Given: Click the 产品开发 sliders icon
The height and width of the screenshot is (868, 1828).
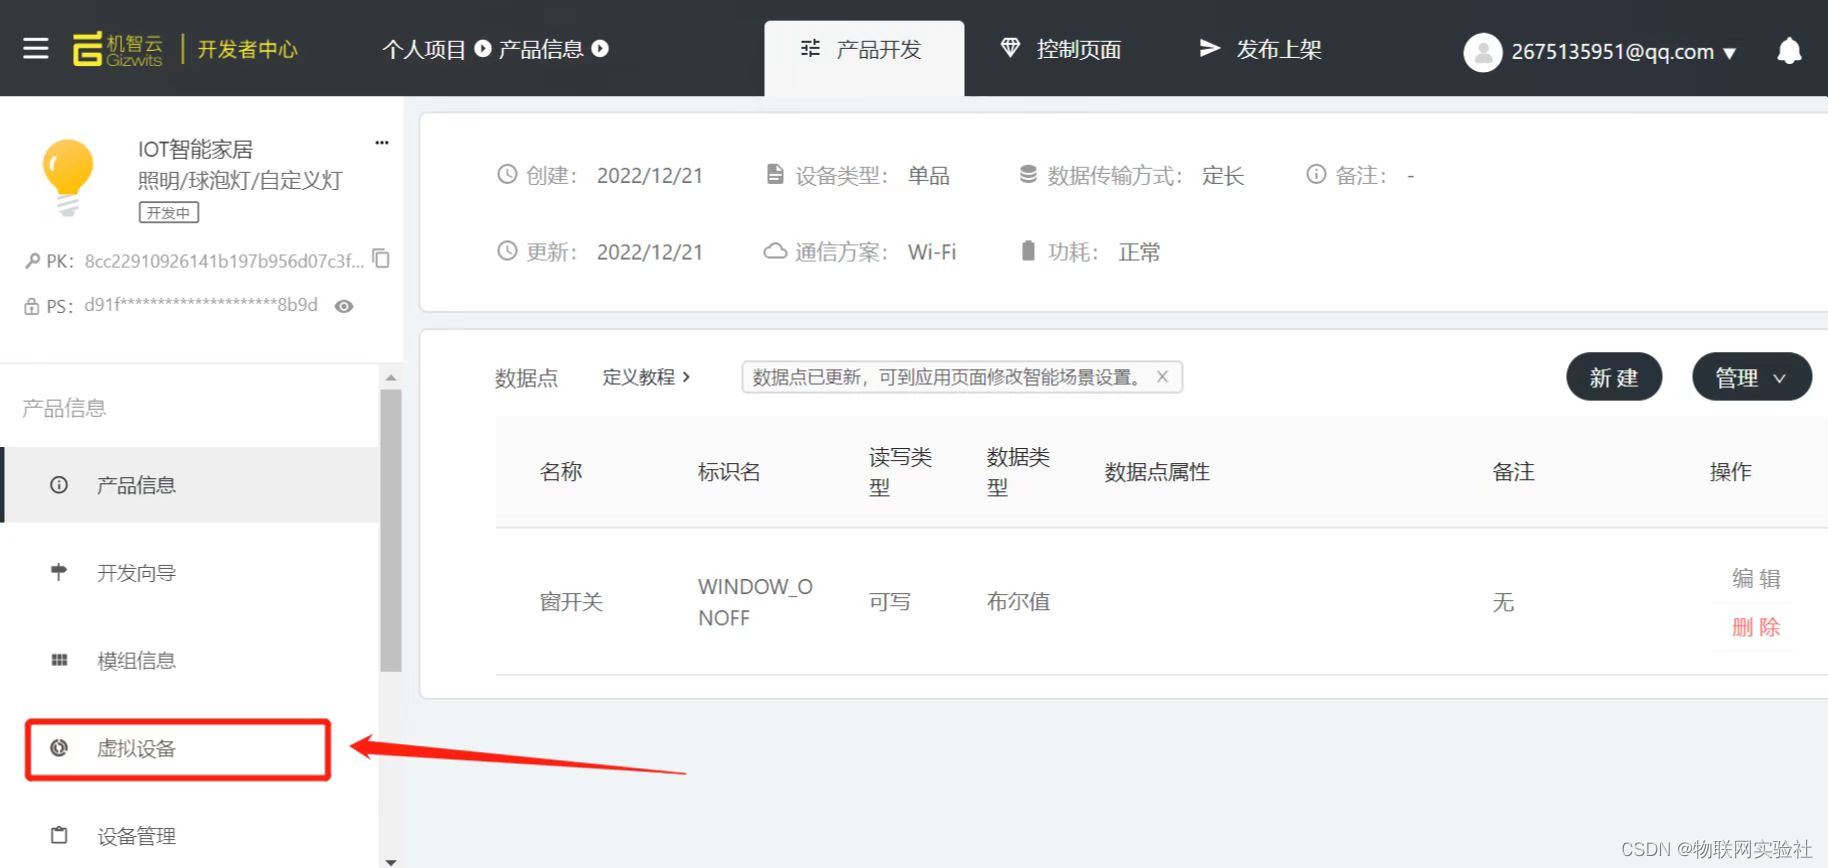Looking at the screenshot, I should pos(810,48).
